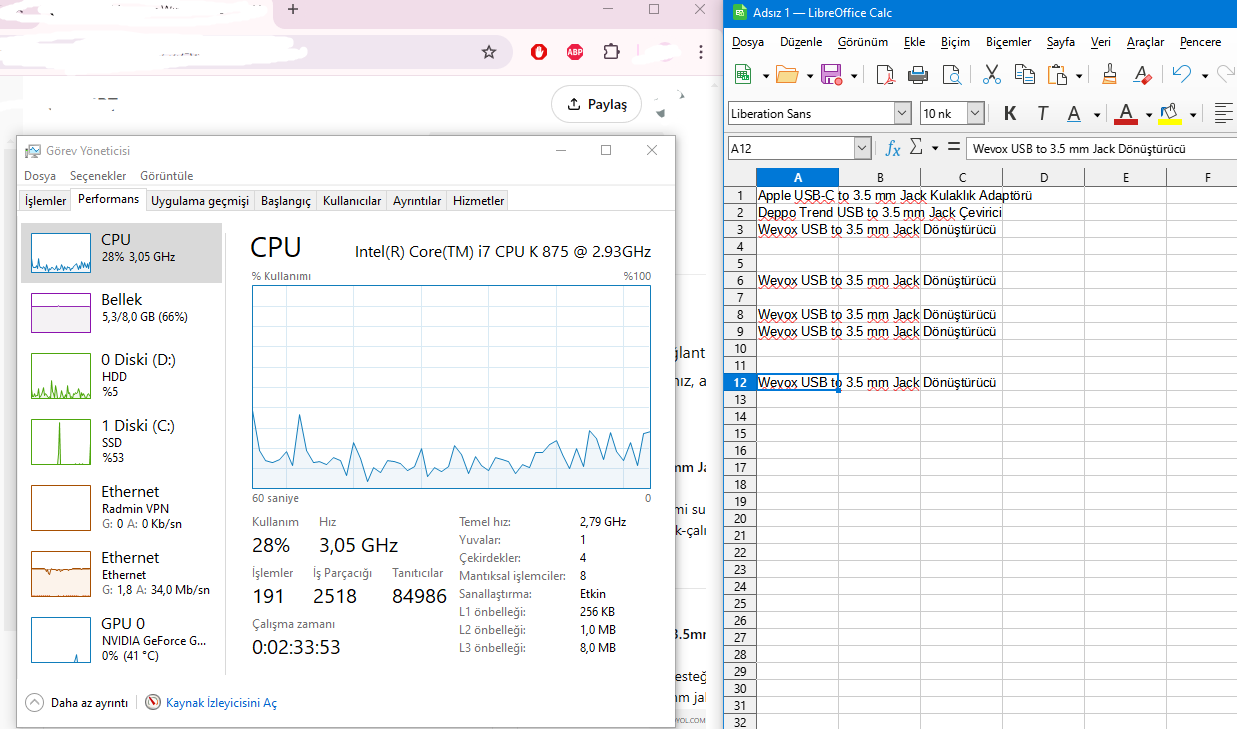Click the red stop-hand extension icon in Chrome

(x=539, y=52)
